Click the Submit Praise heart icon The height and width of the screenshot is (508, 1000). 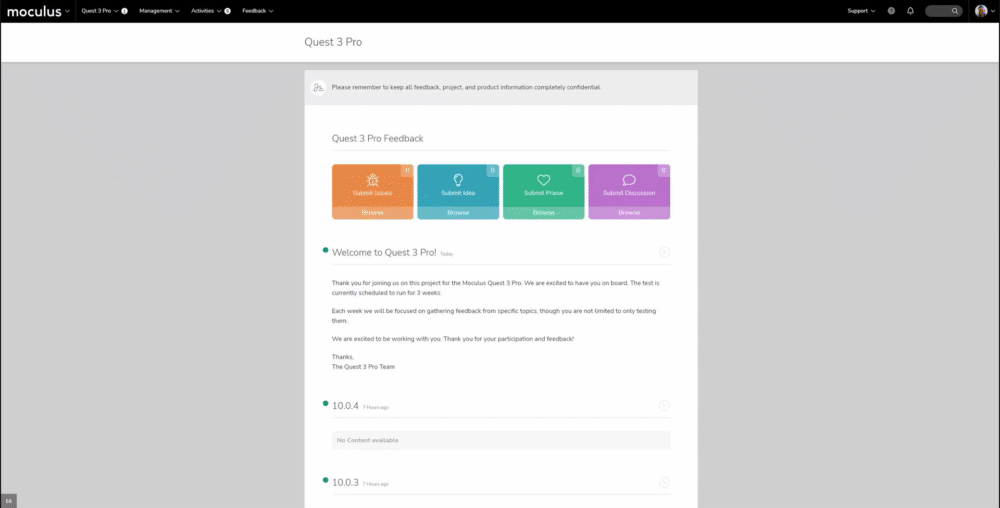543,180
